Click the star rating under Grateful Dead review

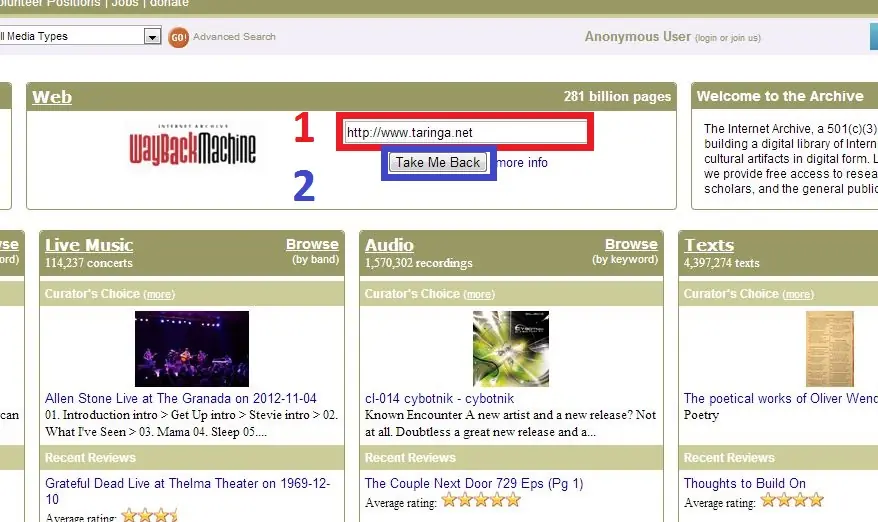150,515
